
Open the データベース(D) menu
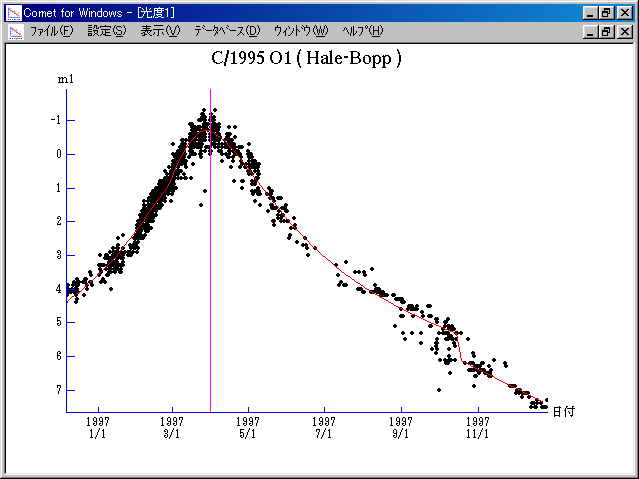[x=227, y=31]
